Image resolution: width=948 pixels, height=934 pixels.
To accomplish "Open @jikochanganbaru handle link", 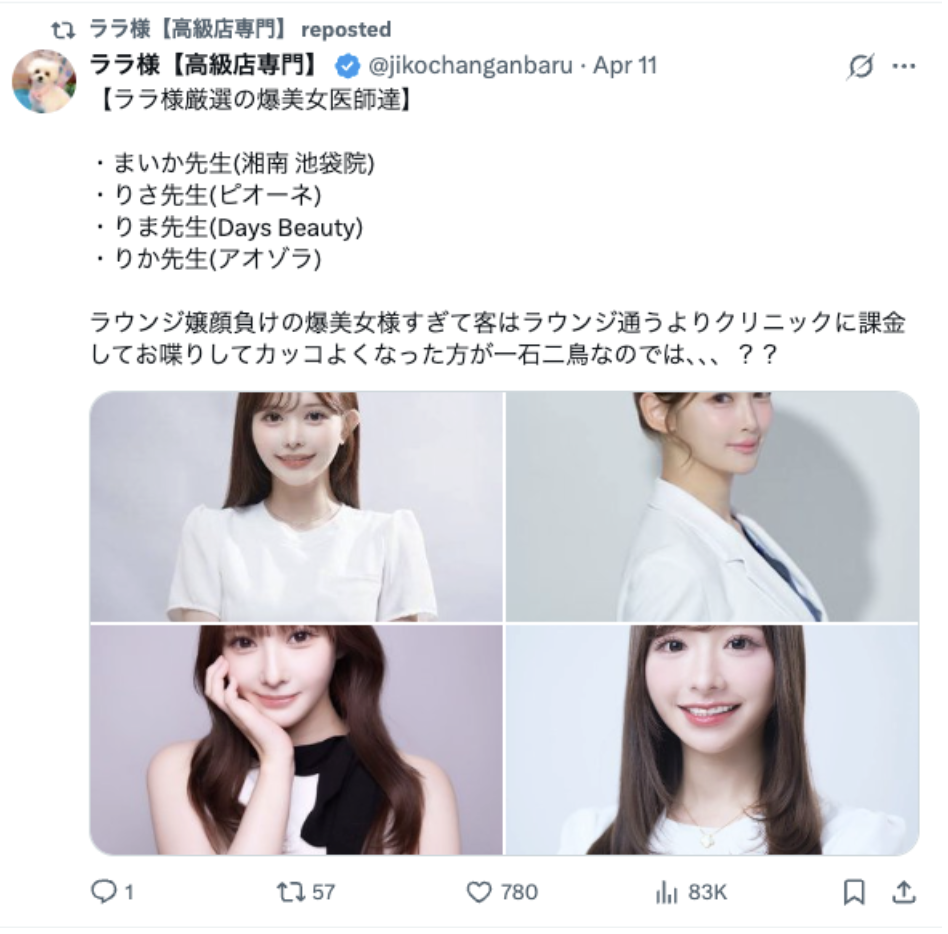I will coord(470,65).
